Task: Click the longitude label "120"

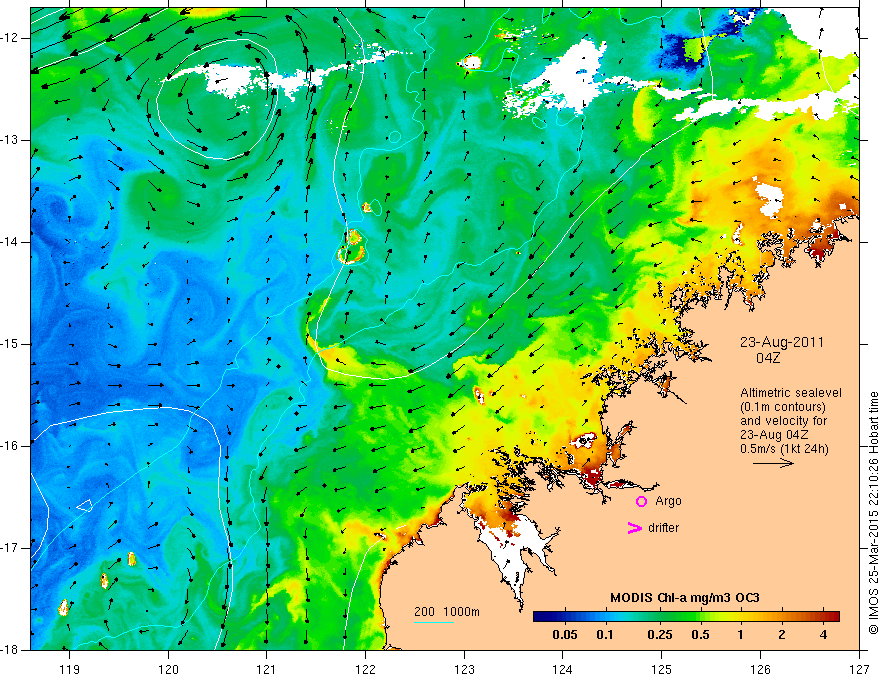Action: coord(168,669)
